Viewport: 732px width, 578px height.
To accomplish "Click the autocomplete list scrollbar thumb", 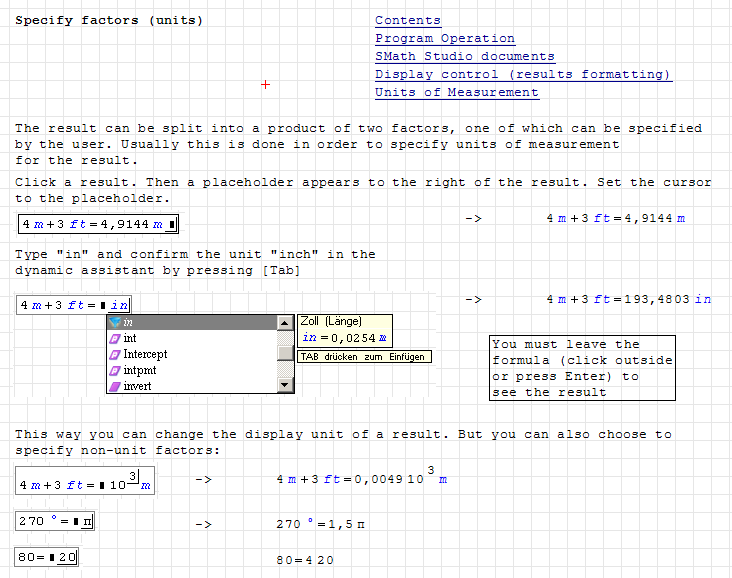I will [x=285, y=352].
